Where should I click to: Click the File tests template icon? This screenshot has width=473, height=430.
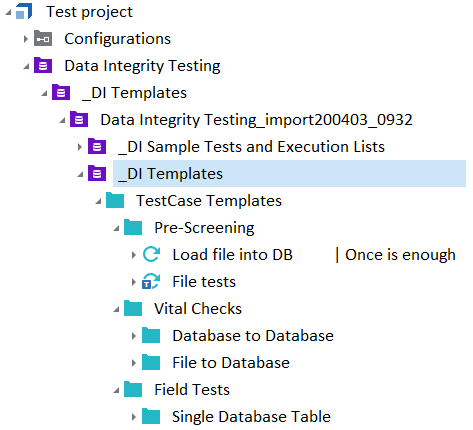coord(151,281)
